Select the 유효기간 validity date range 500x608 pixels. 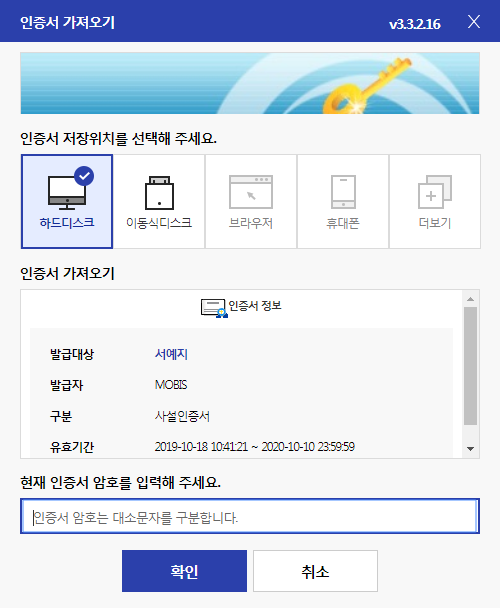pyautogui.click(x=255, y=447)
